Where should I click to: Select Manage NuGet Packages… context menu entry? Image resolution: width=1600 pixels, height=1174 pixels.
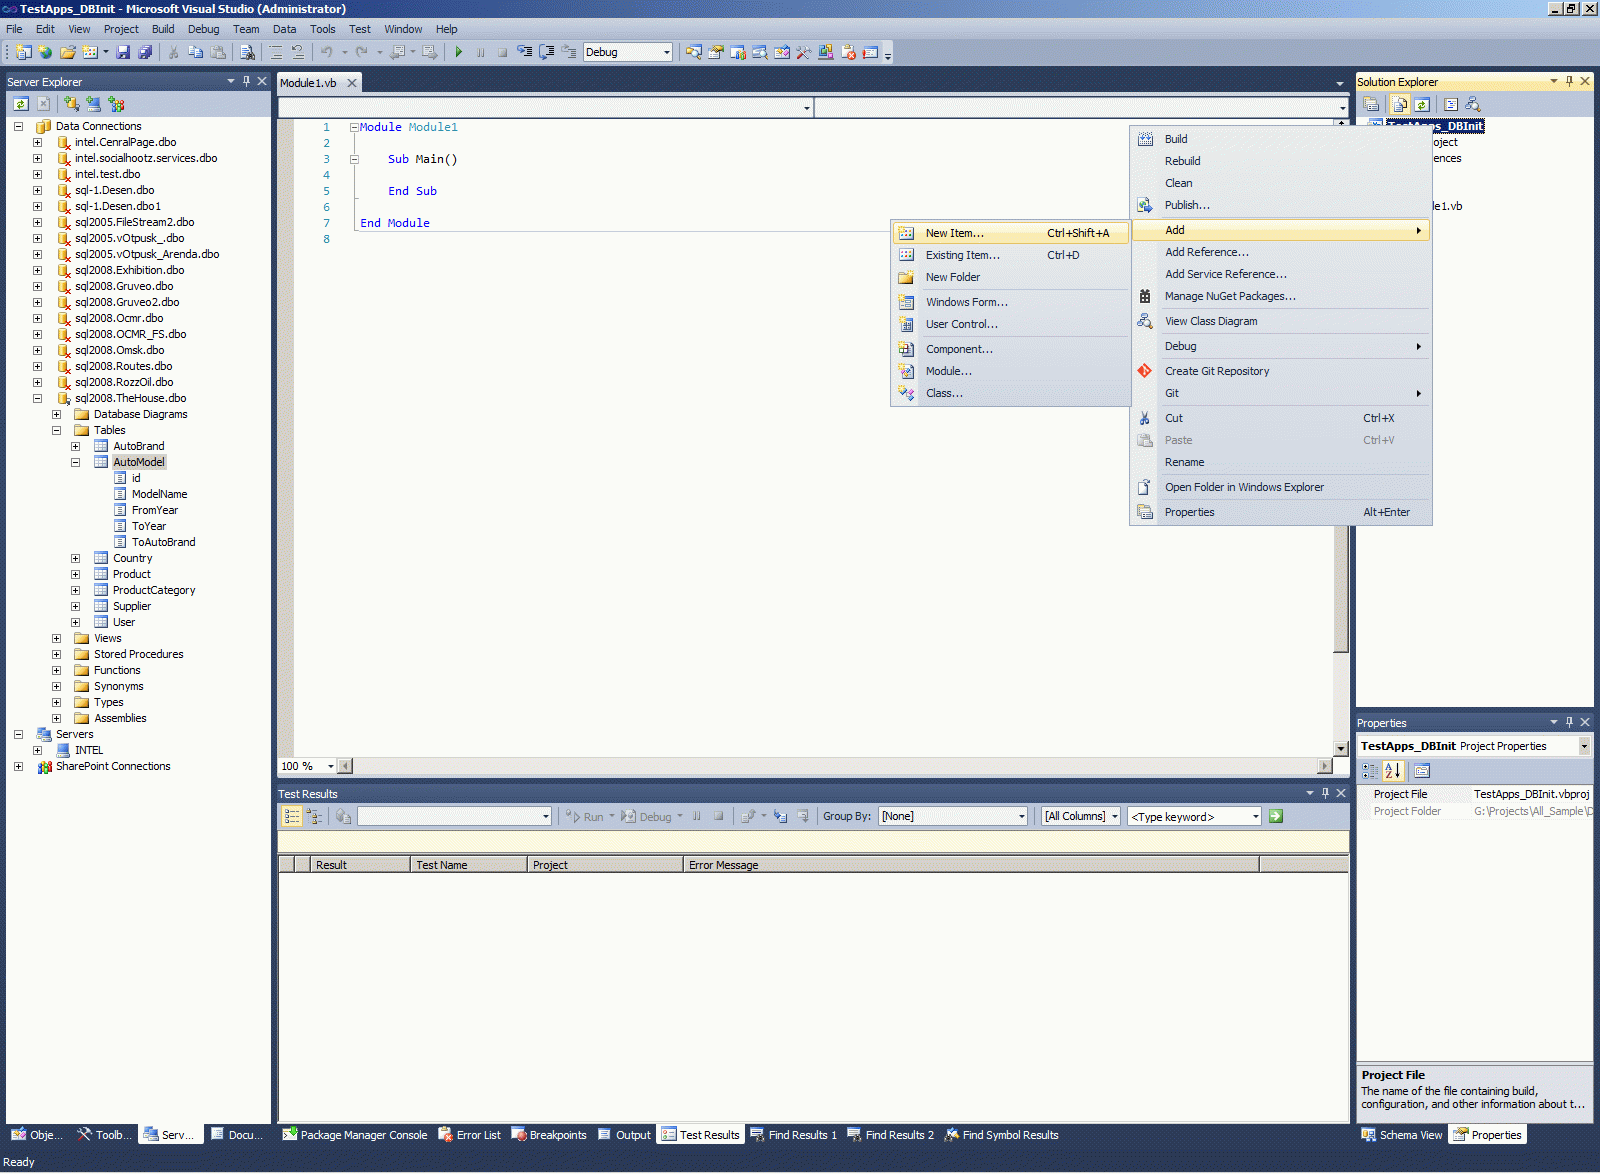[x=1281, y=296]
